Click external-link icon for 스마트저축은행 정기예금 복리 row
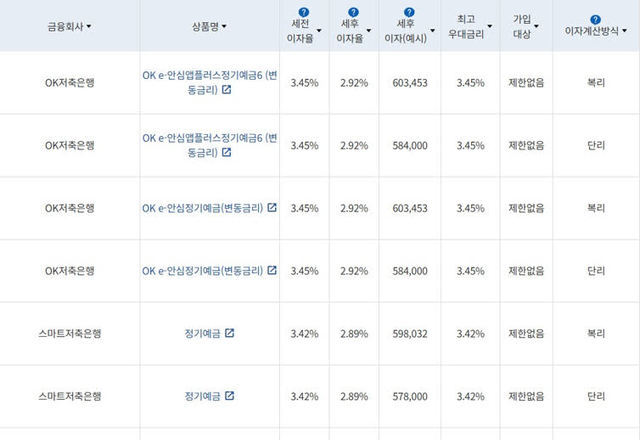Viewport: 640px width, 440px height. point(229,333)
